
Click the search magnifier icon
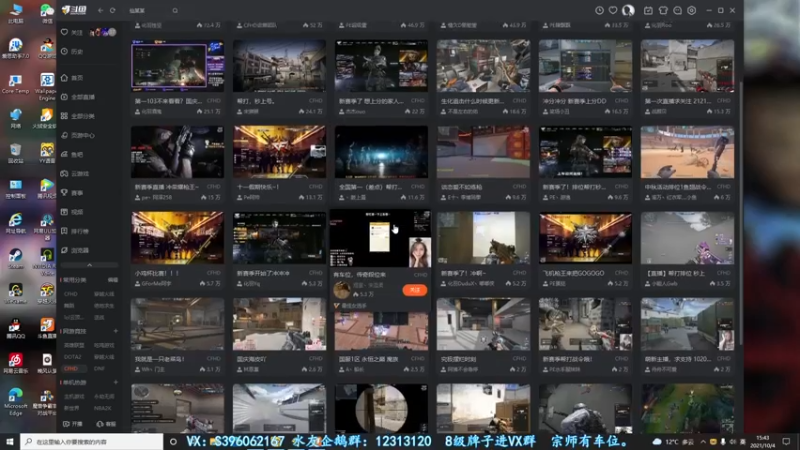coord(175,10)
